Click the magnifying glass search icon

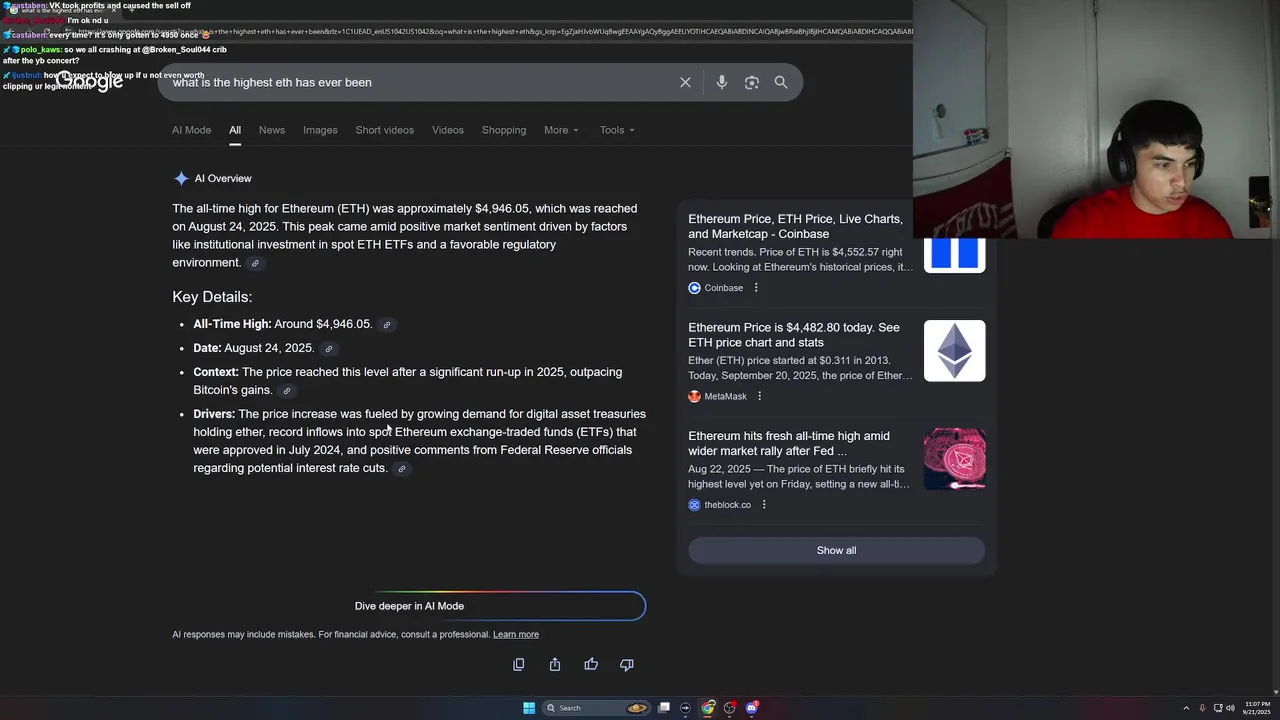[x=781, y=82]
